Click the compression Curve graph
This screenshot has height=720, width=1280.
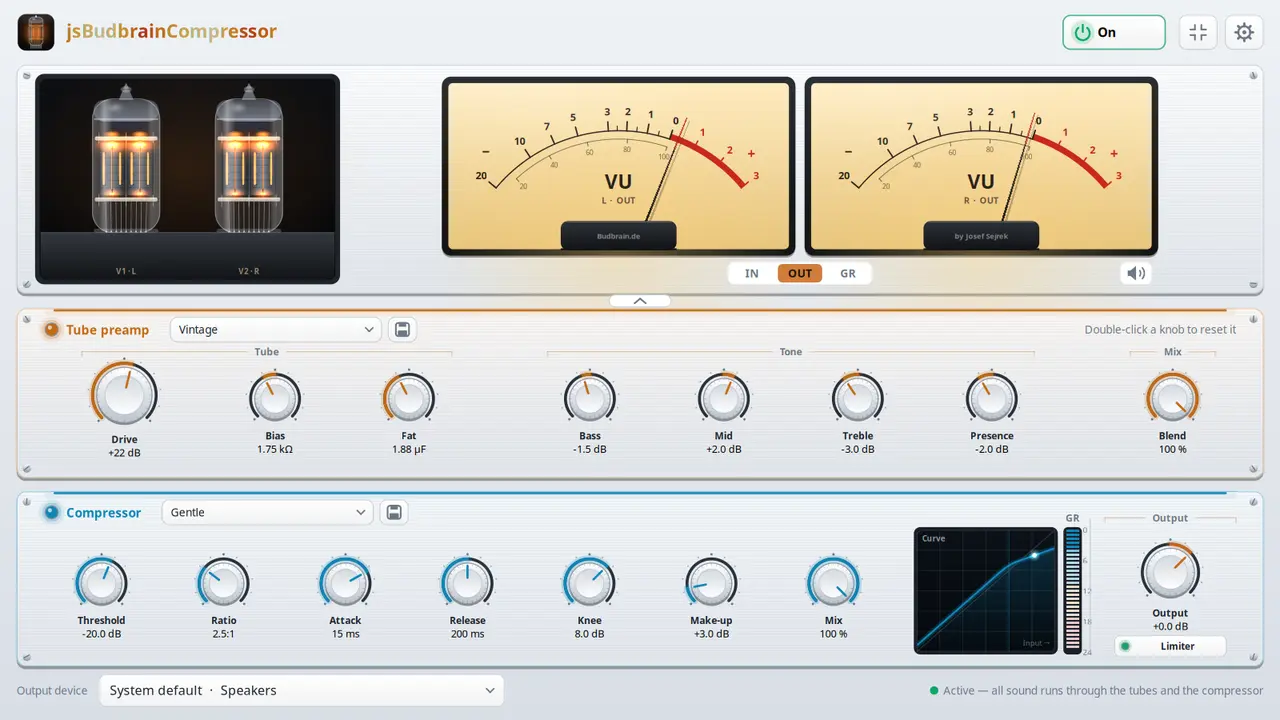[x=986, y=590]
